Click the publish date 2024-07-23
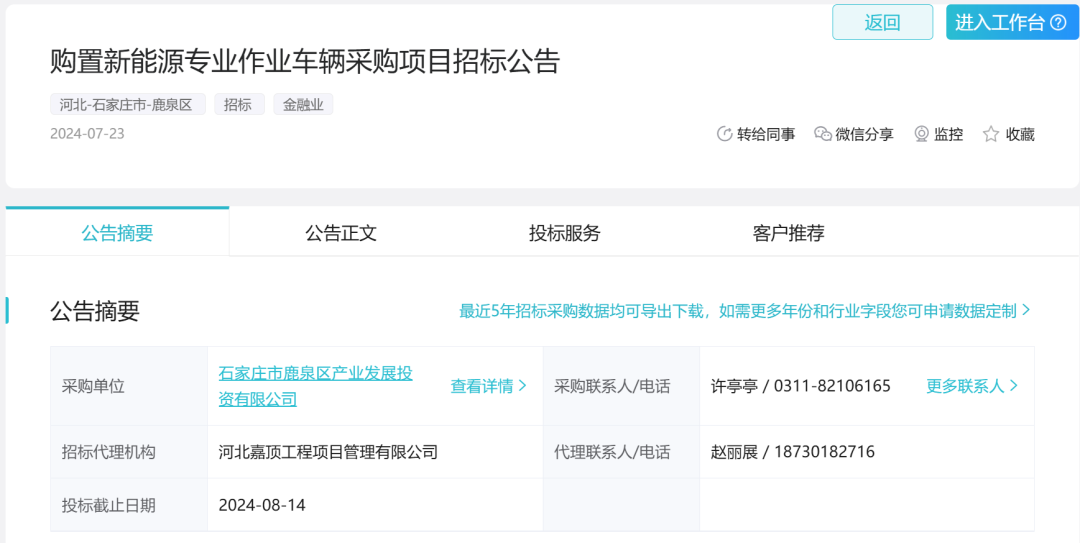This screenshot has width=1080, height=543. click(x=87, y=134)
